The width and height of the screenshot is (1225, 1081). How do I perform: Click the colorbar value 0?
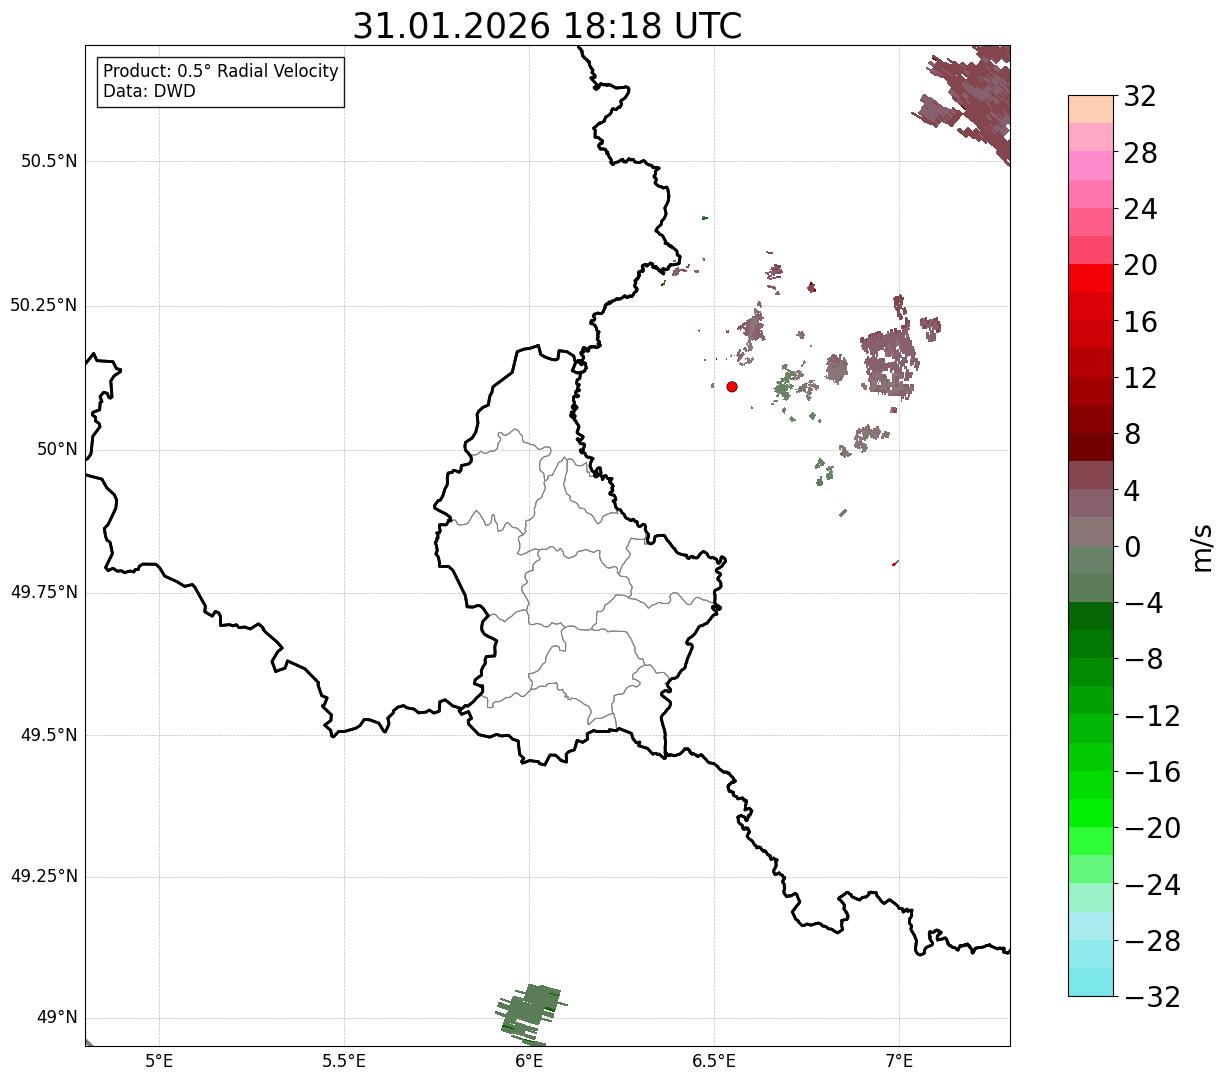coord(1132,547)
